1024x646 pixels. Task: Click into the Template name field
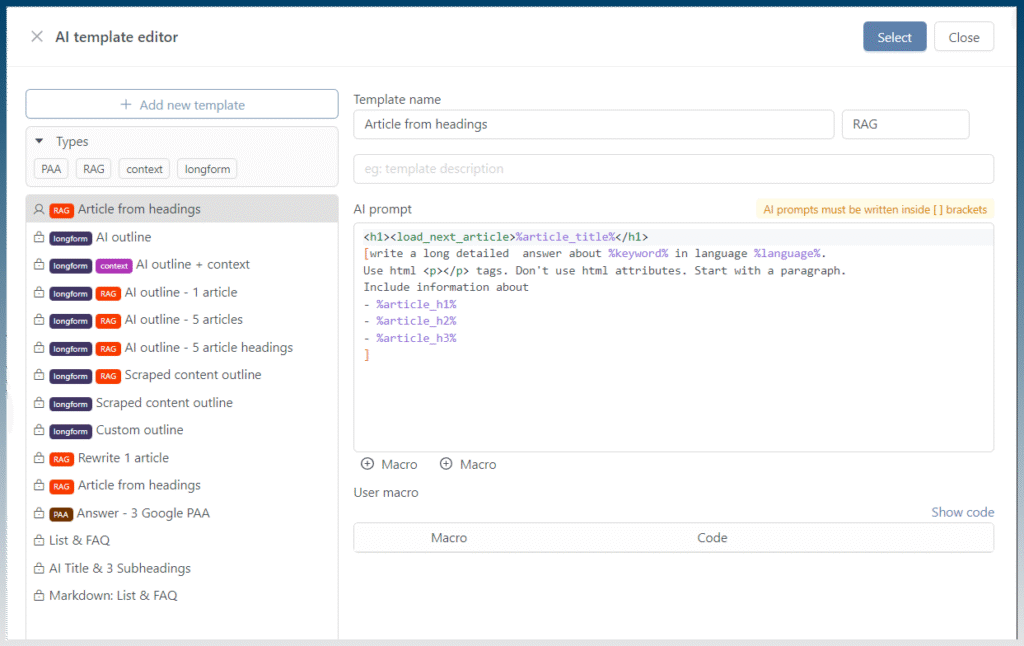(594, 124)
